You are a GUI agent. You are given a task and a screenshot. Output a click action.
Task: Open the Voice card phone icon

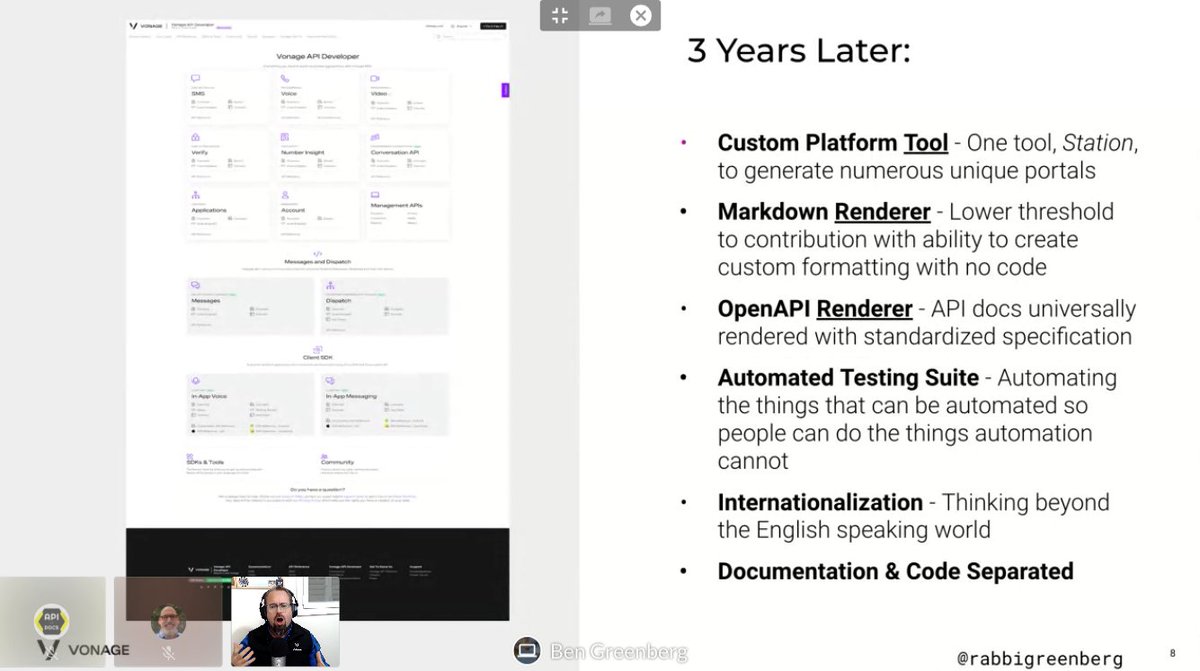pyautogui.click(x=285, y=78)
